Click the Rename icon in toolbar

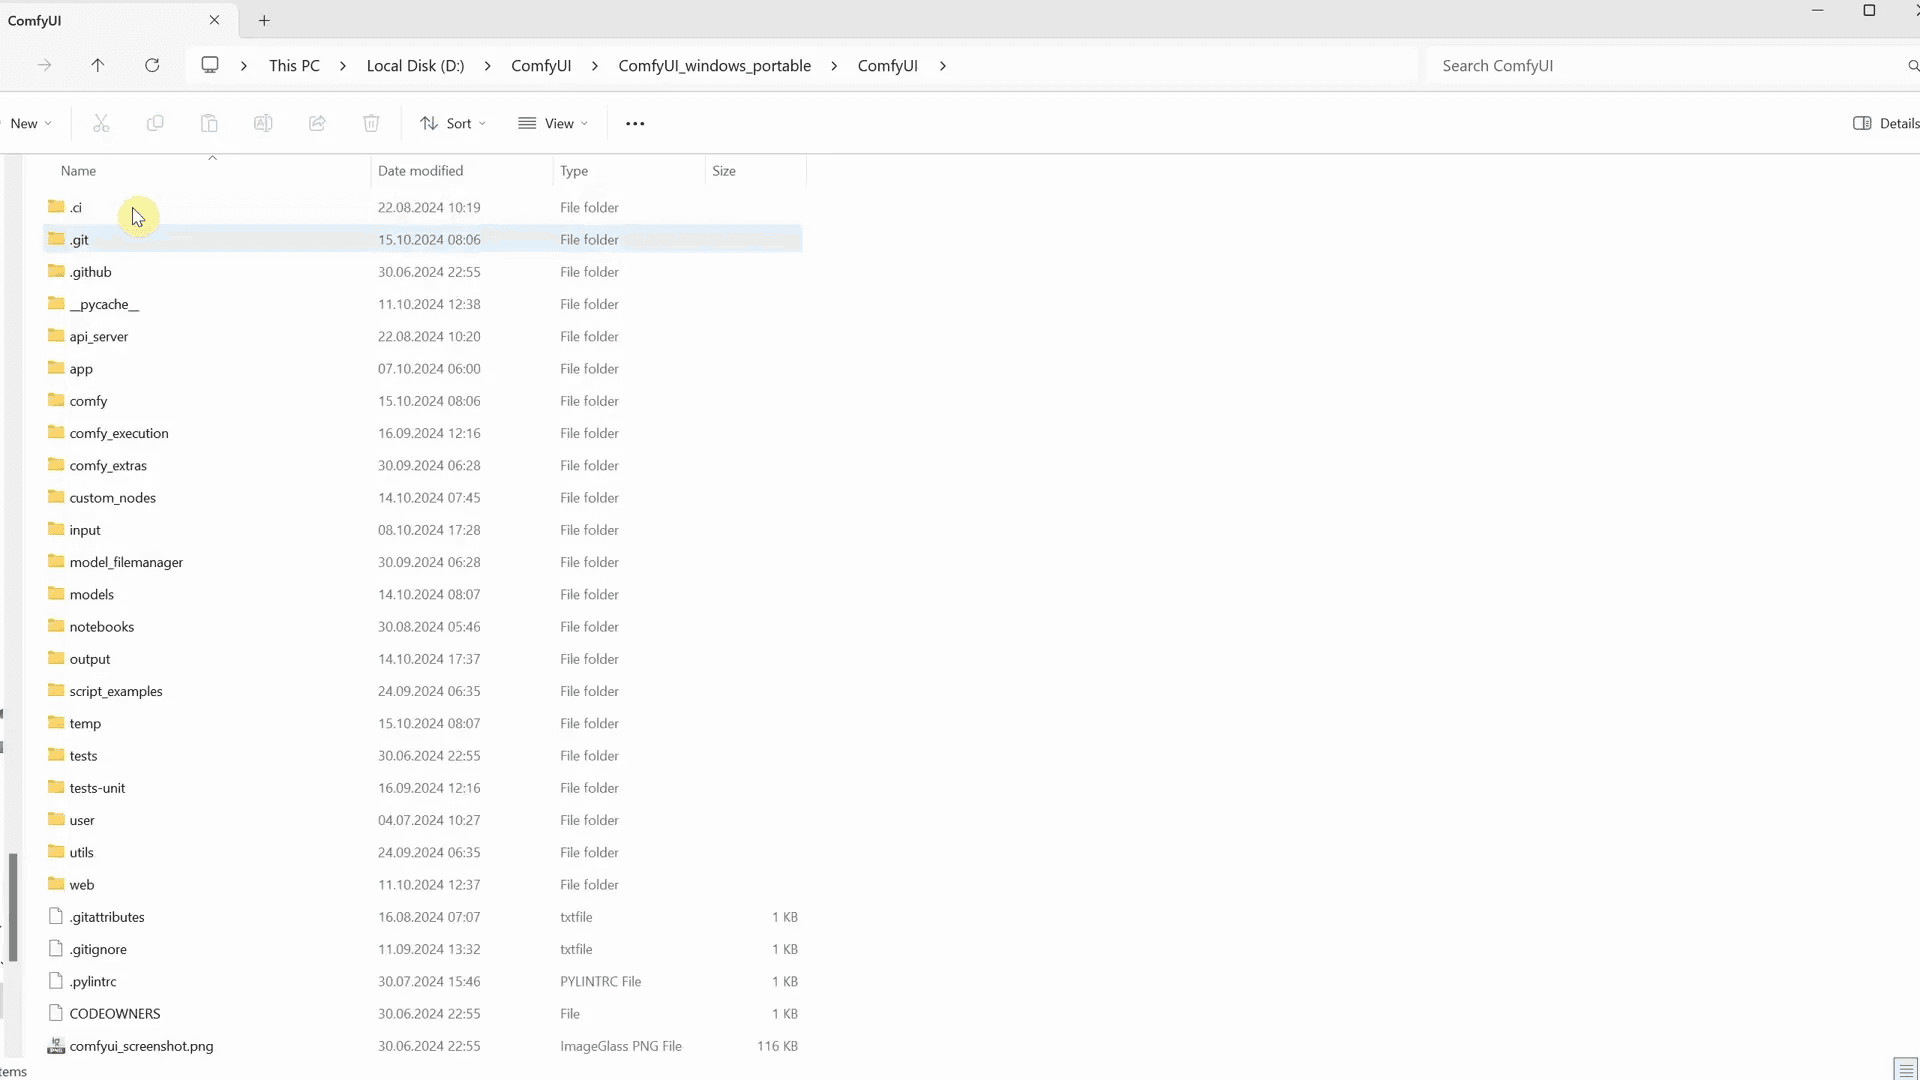click(263, 123)
